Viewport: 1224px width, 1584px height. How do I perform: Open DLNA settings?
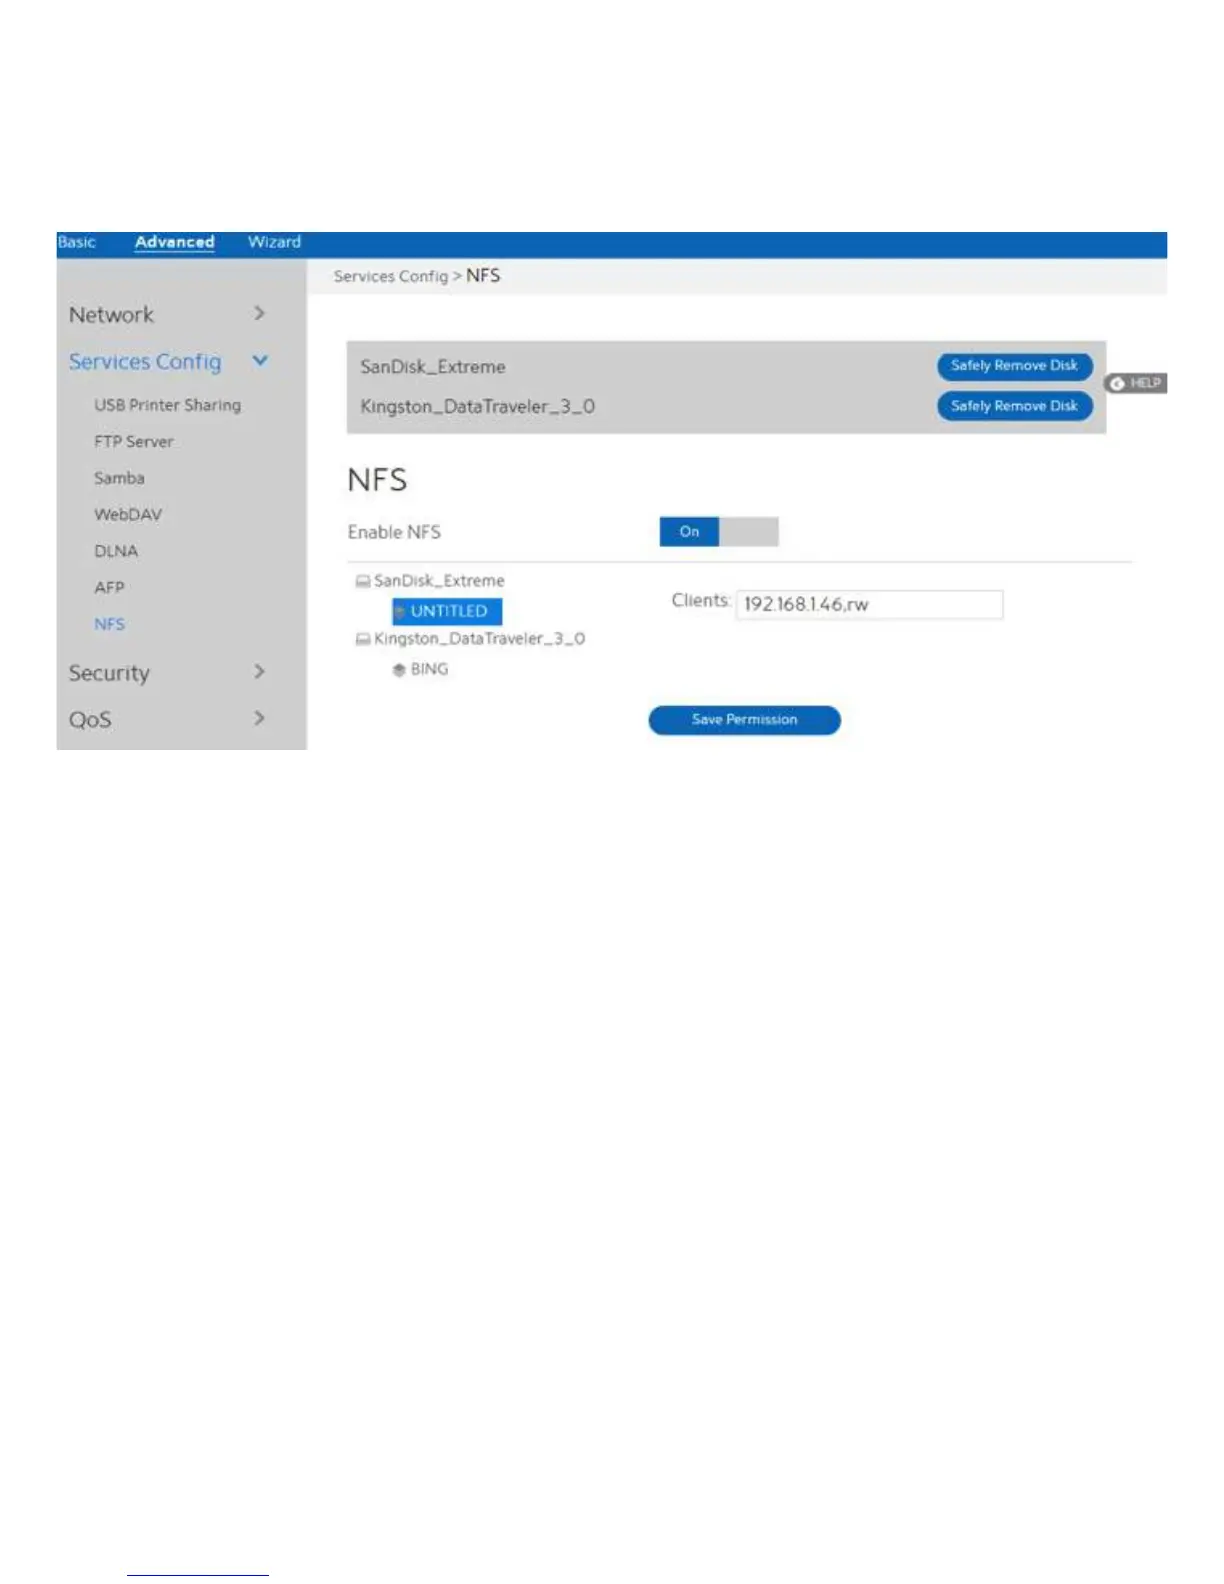point(116,551)
